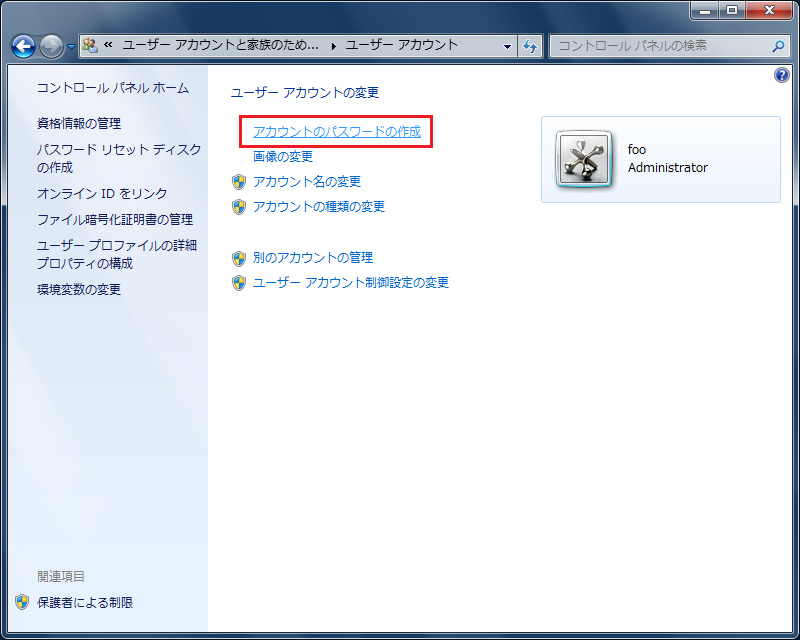Open アカウントの種類の変更 link

pyautogui.click(x=318, y=207)
